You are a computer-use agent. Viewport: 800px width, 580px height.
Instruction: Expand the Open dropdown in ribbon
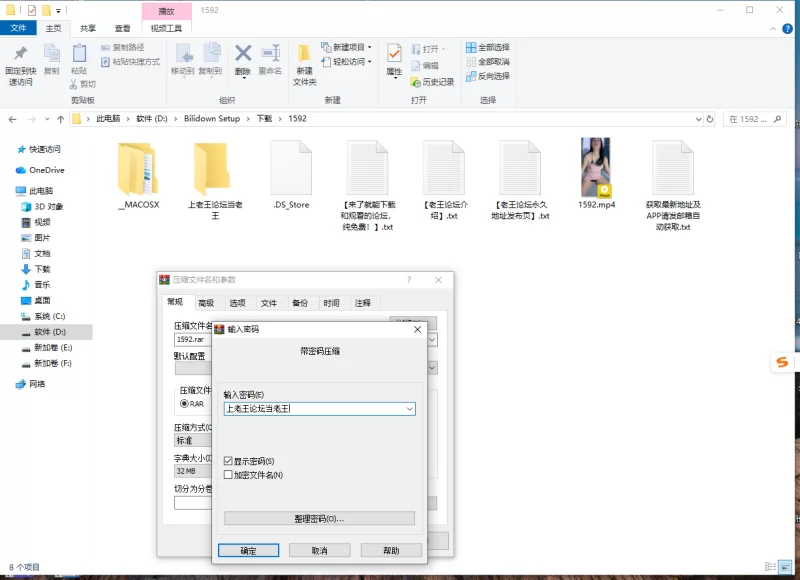click(443, 49)
